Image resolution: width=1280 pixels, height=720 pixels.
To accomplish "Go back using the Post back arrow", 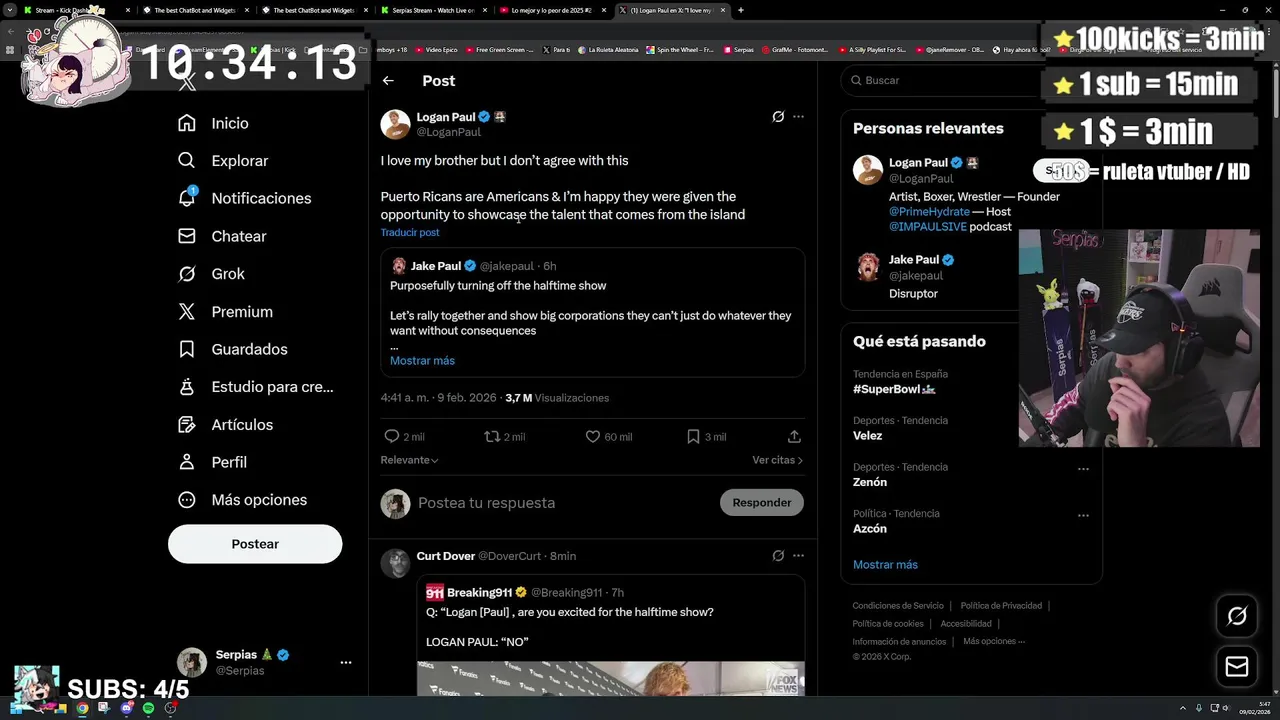I will pyautogui.click(x=388, y=81).
